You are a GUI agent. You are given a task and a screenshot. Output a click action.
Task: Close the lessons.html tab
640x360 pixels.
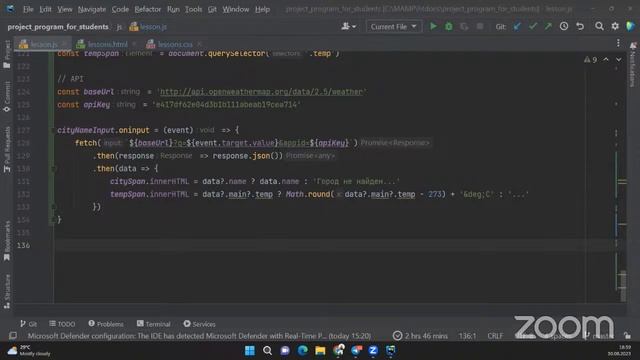click(134, 44)
